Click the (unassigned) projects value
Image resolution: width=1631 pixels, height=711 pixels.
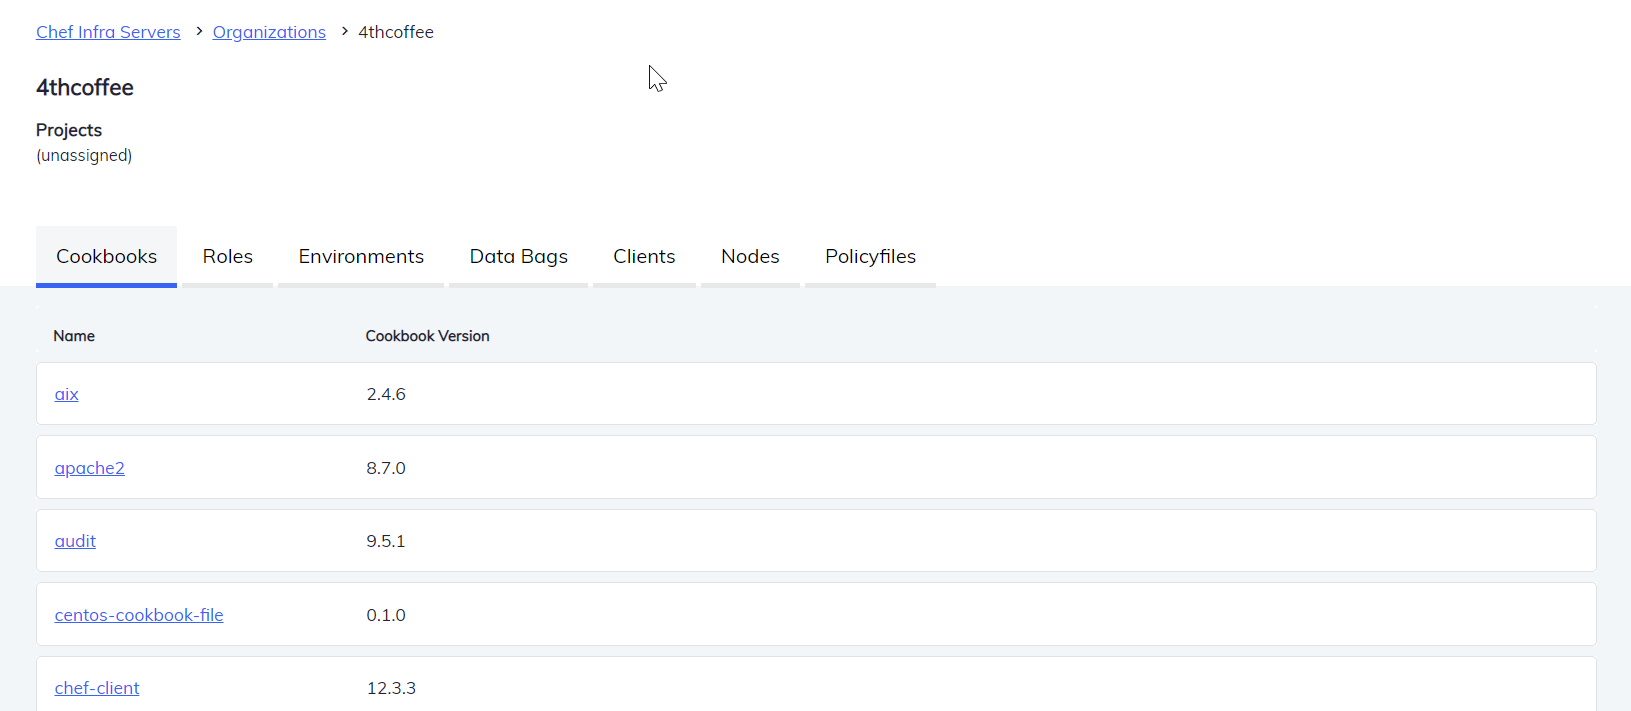[x=84, y=155]
